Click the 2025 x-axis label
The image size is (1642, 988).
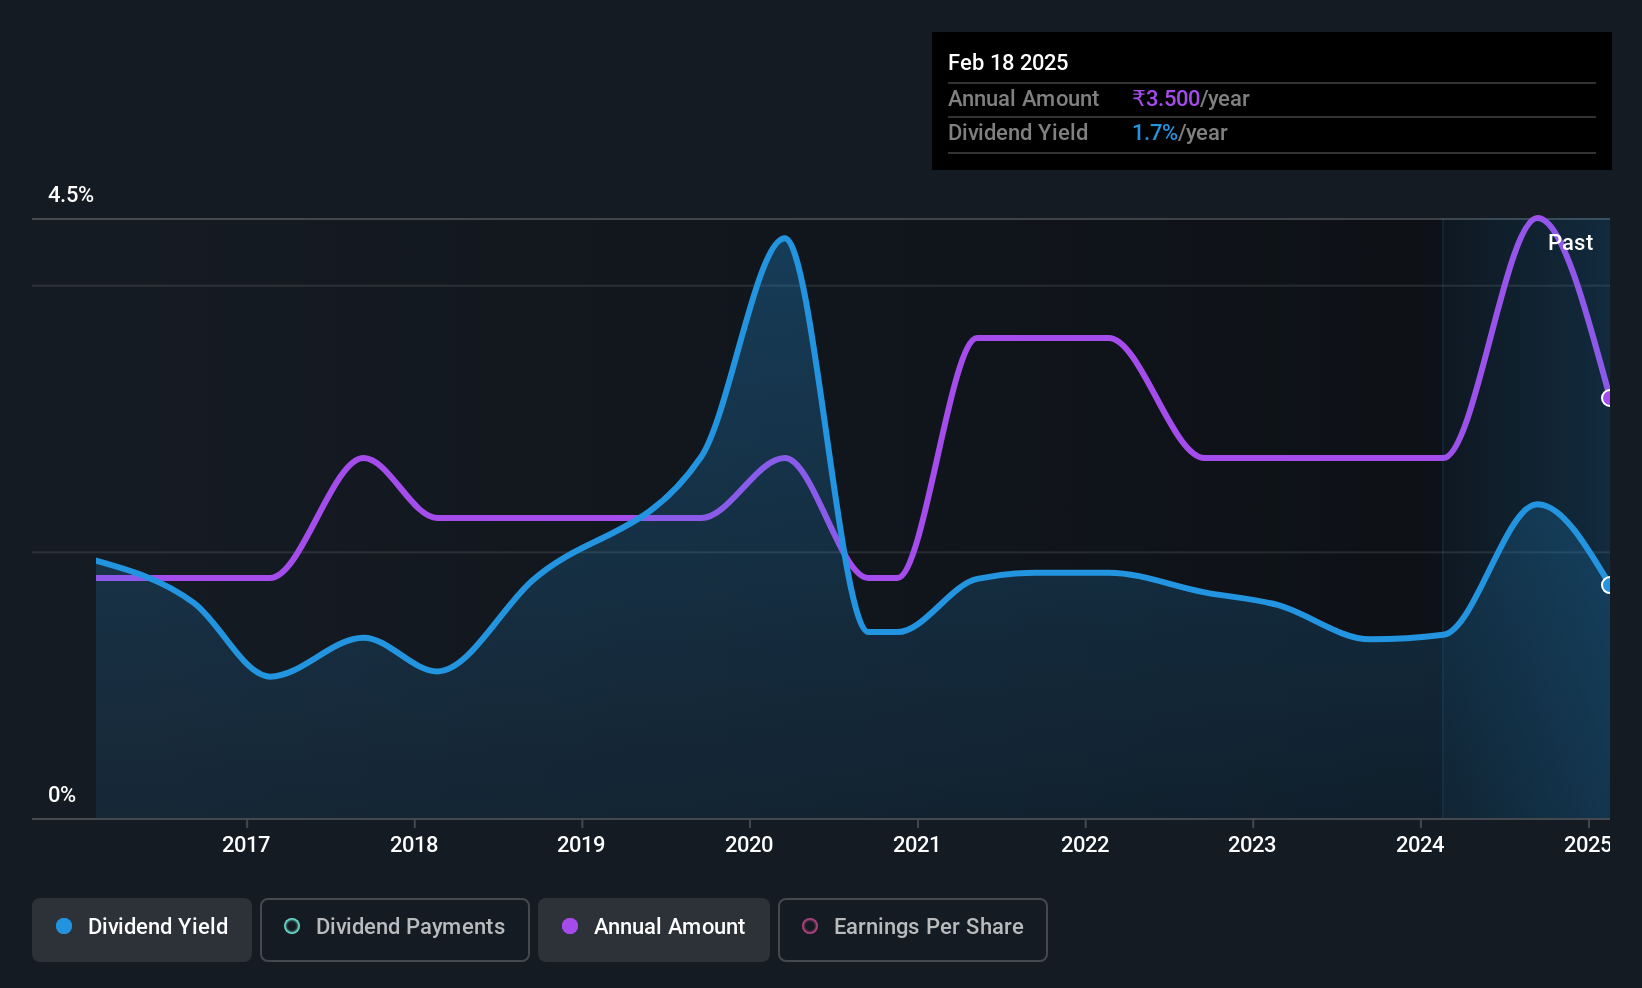(1587, 845)
